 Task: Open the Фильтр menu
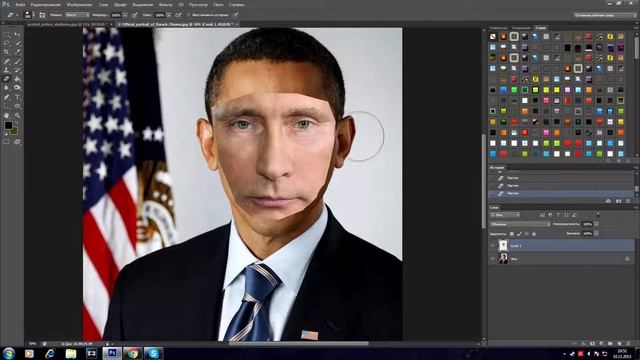click(165, 4)
